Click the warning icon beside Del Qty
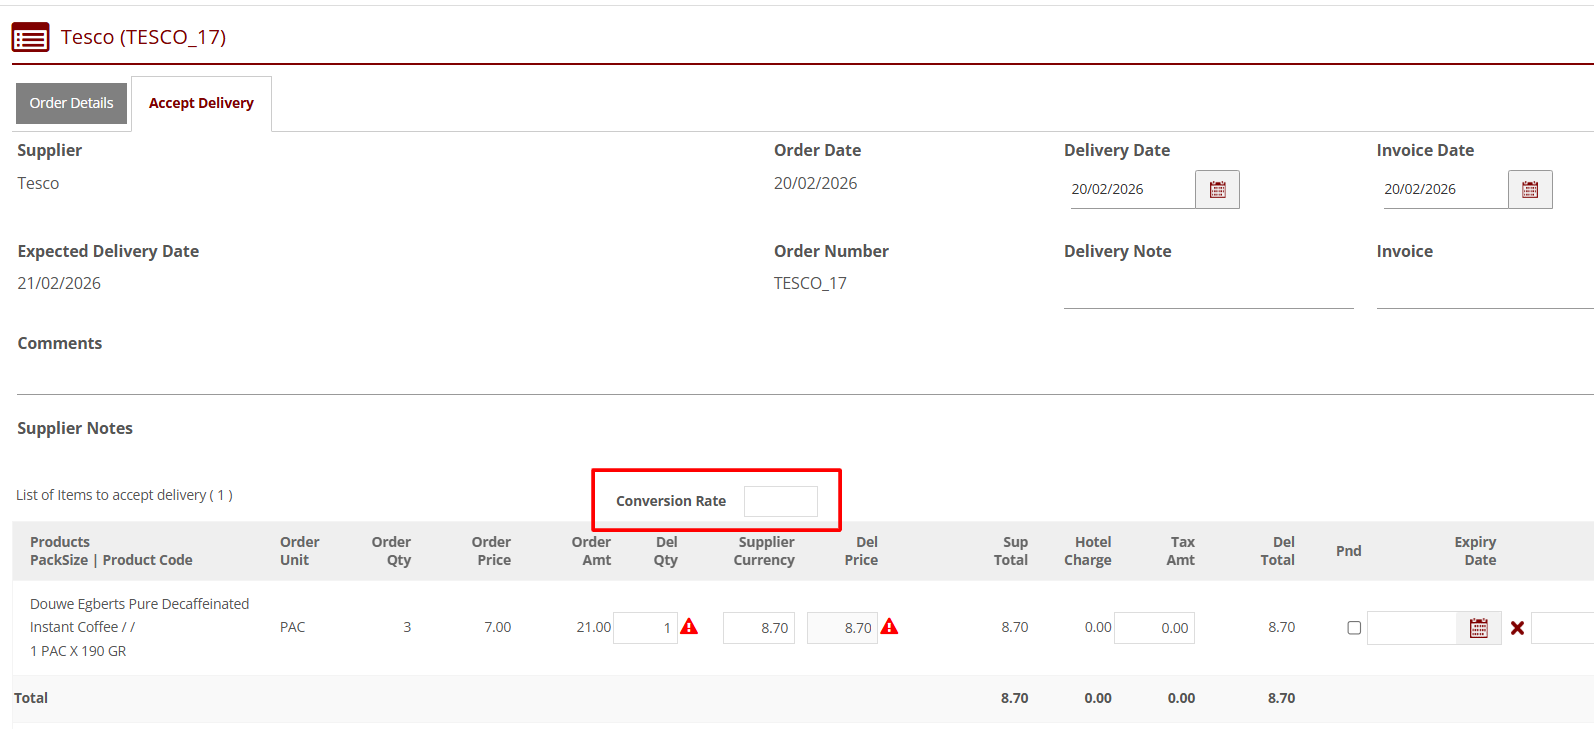1594x729 pixels. [x=689, y=627]
